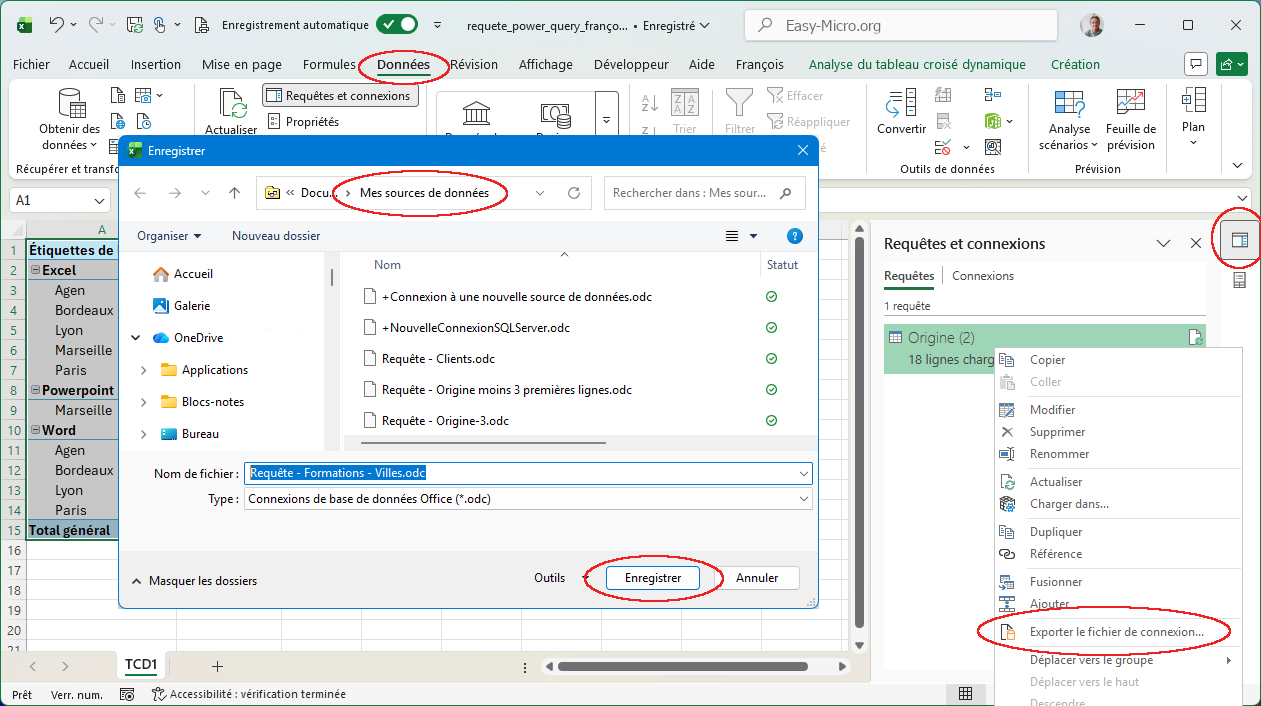Click the blue help question mark icon
The width and height of the screenshot is (1261, 706).
click(795, 236)
